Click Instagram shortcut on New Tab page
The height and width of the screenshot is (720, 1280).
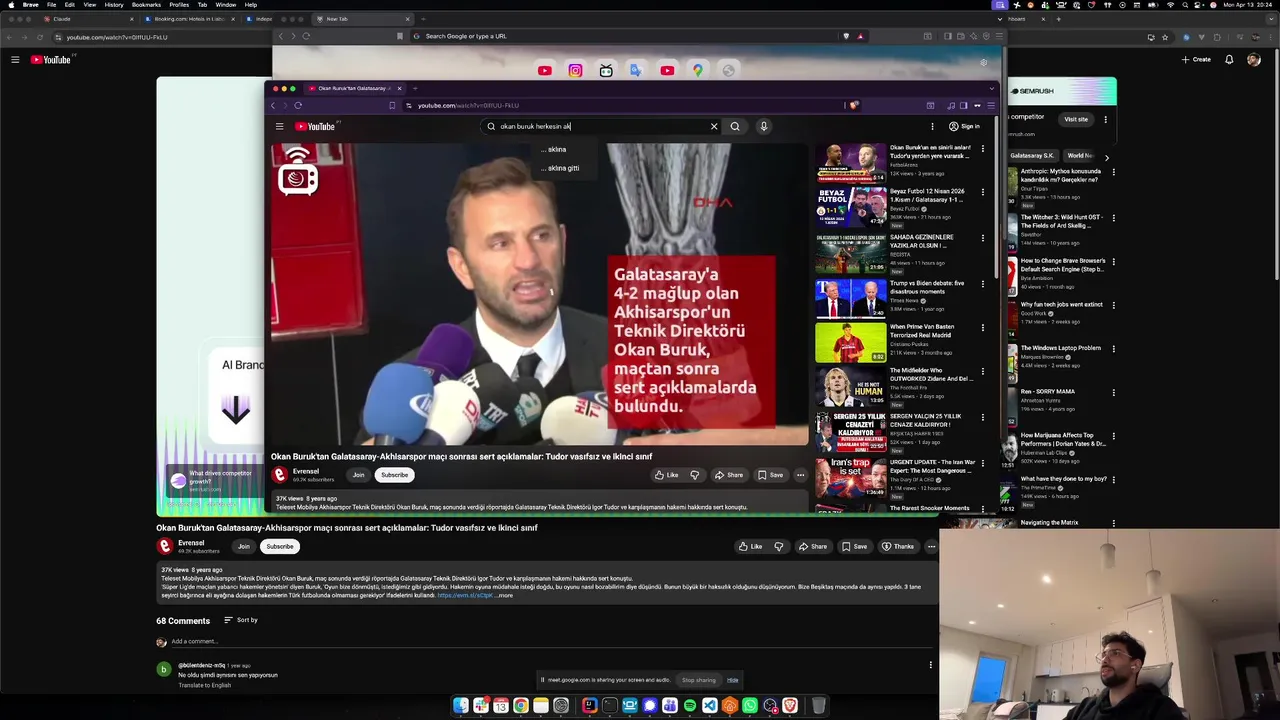575,70
